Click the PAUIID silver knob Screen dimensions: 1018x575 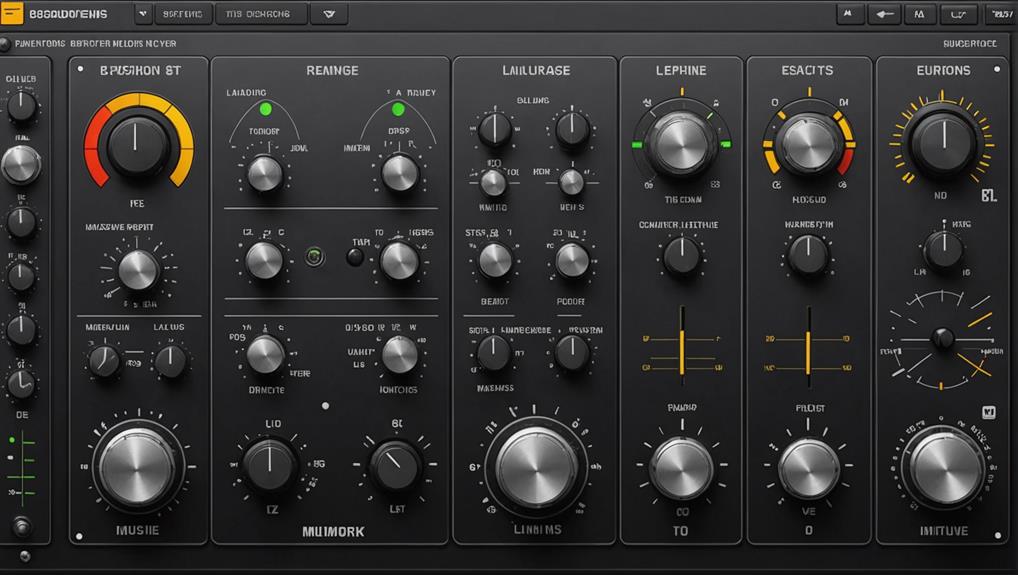point(681,468)
